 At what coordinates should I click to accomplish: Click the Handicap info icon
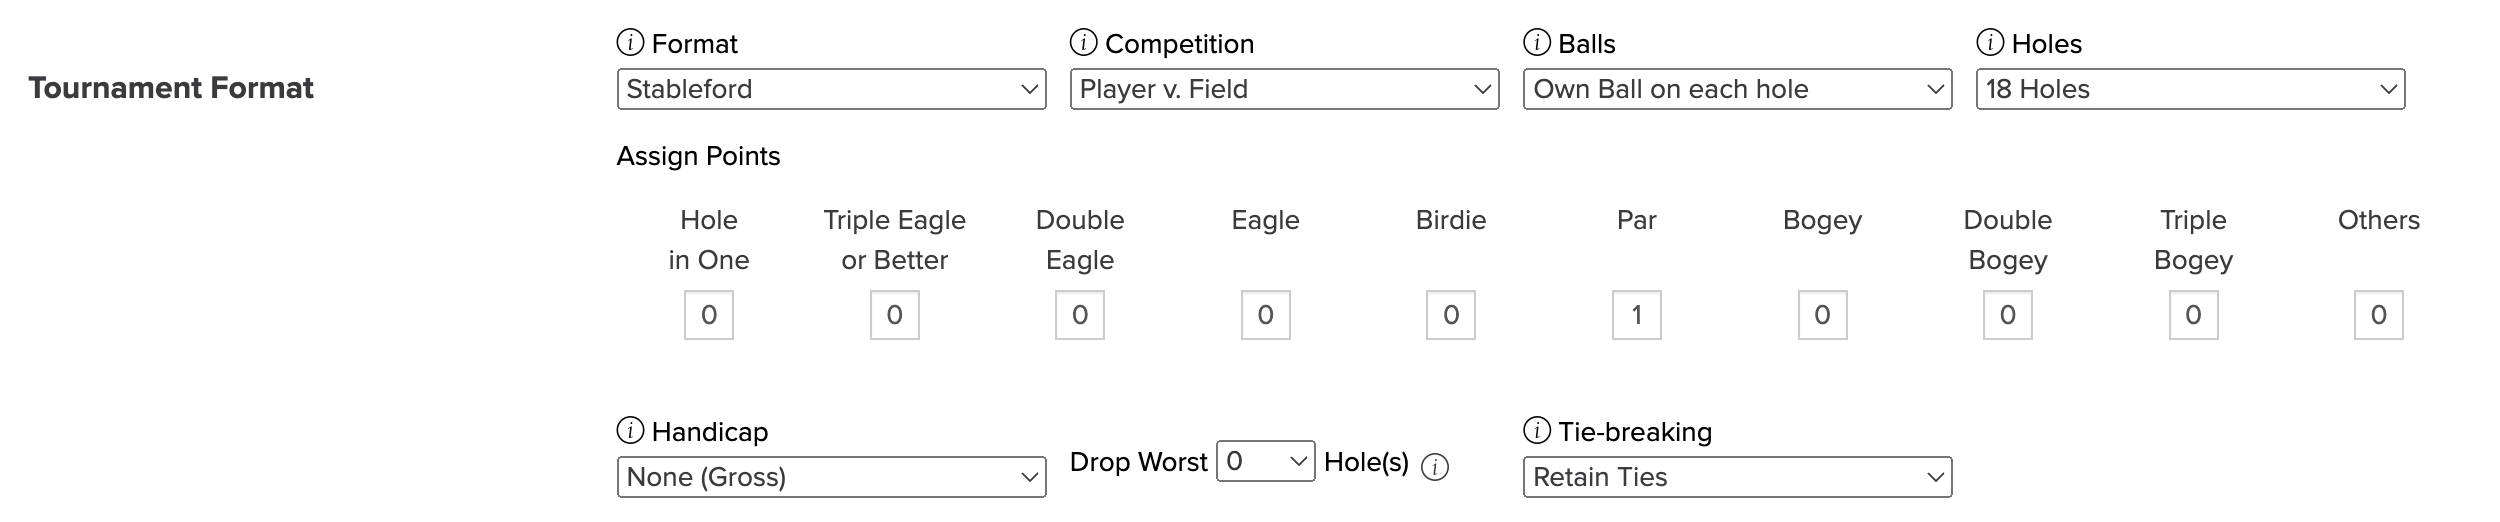pos(630,431)
